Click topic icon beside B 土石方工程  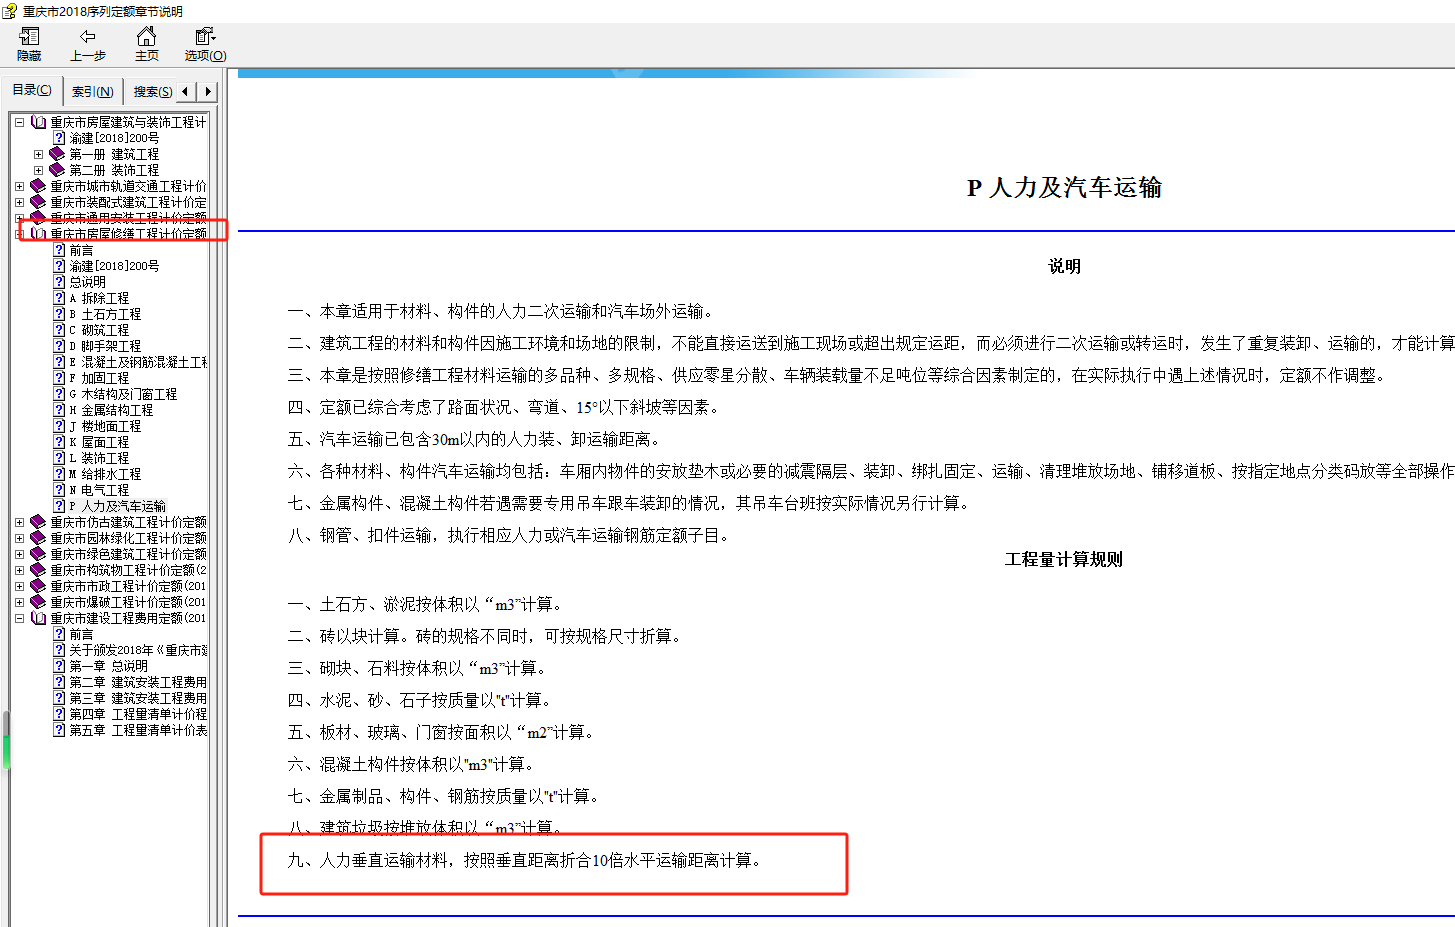[59, 314]
